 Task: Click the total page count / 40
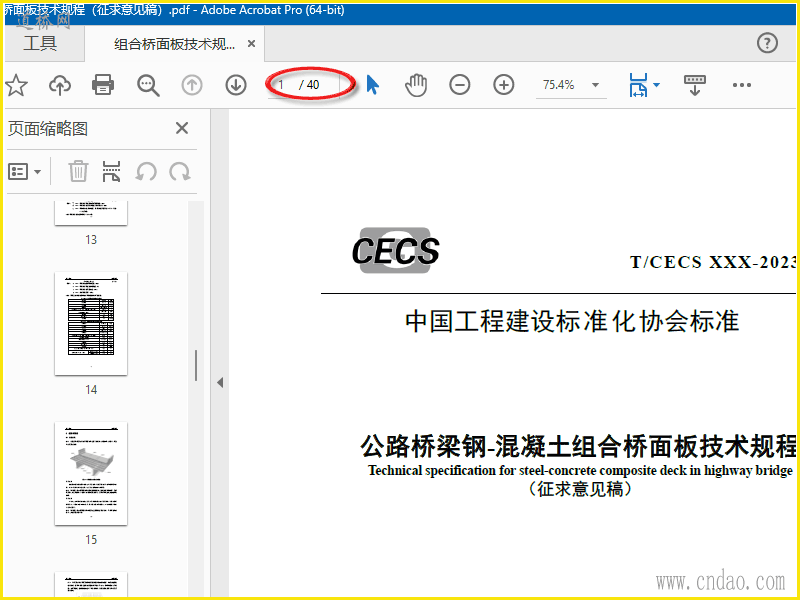[309, 85]
